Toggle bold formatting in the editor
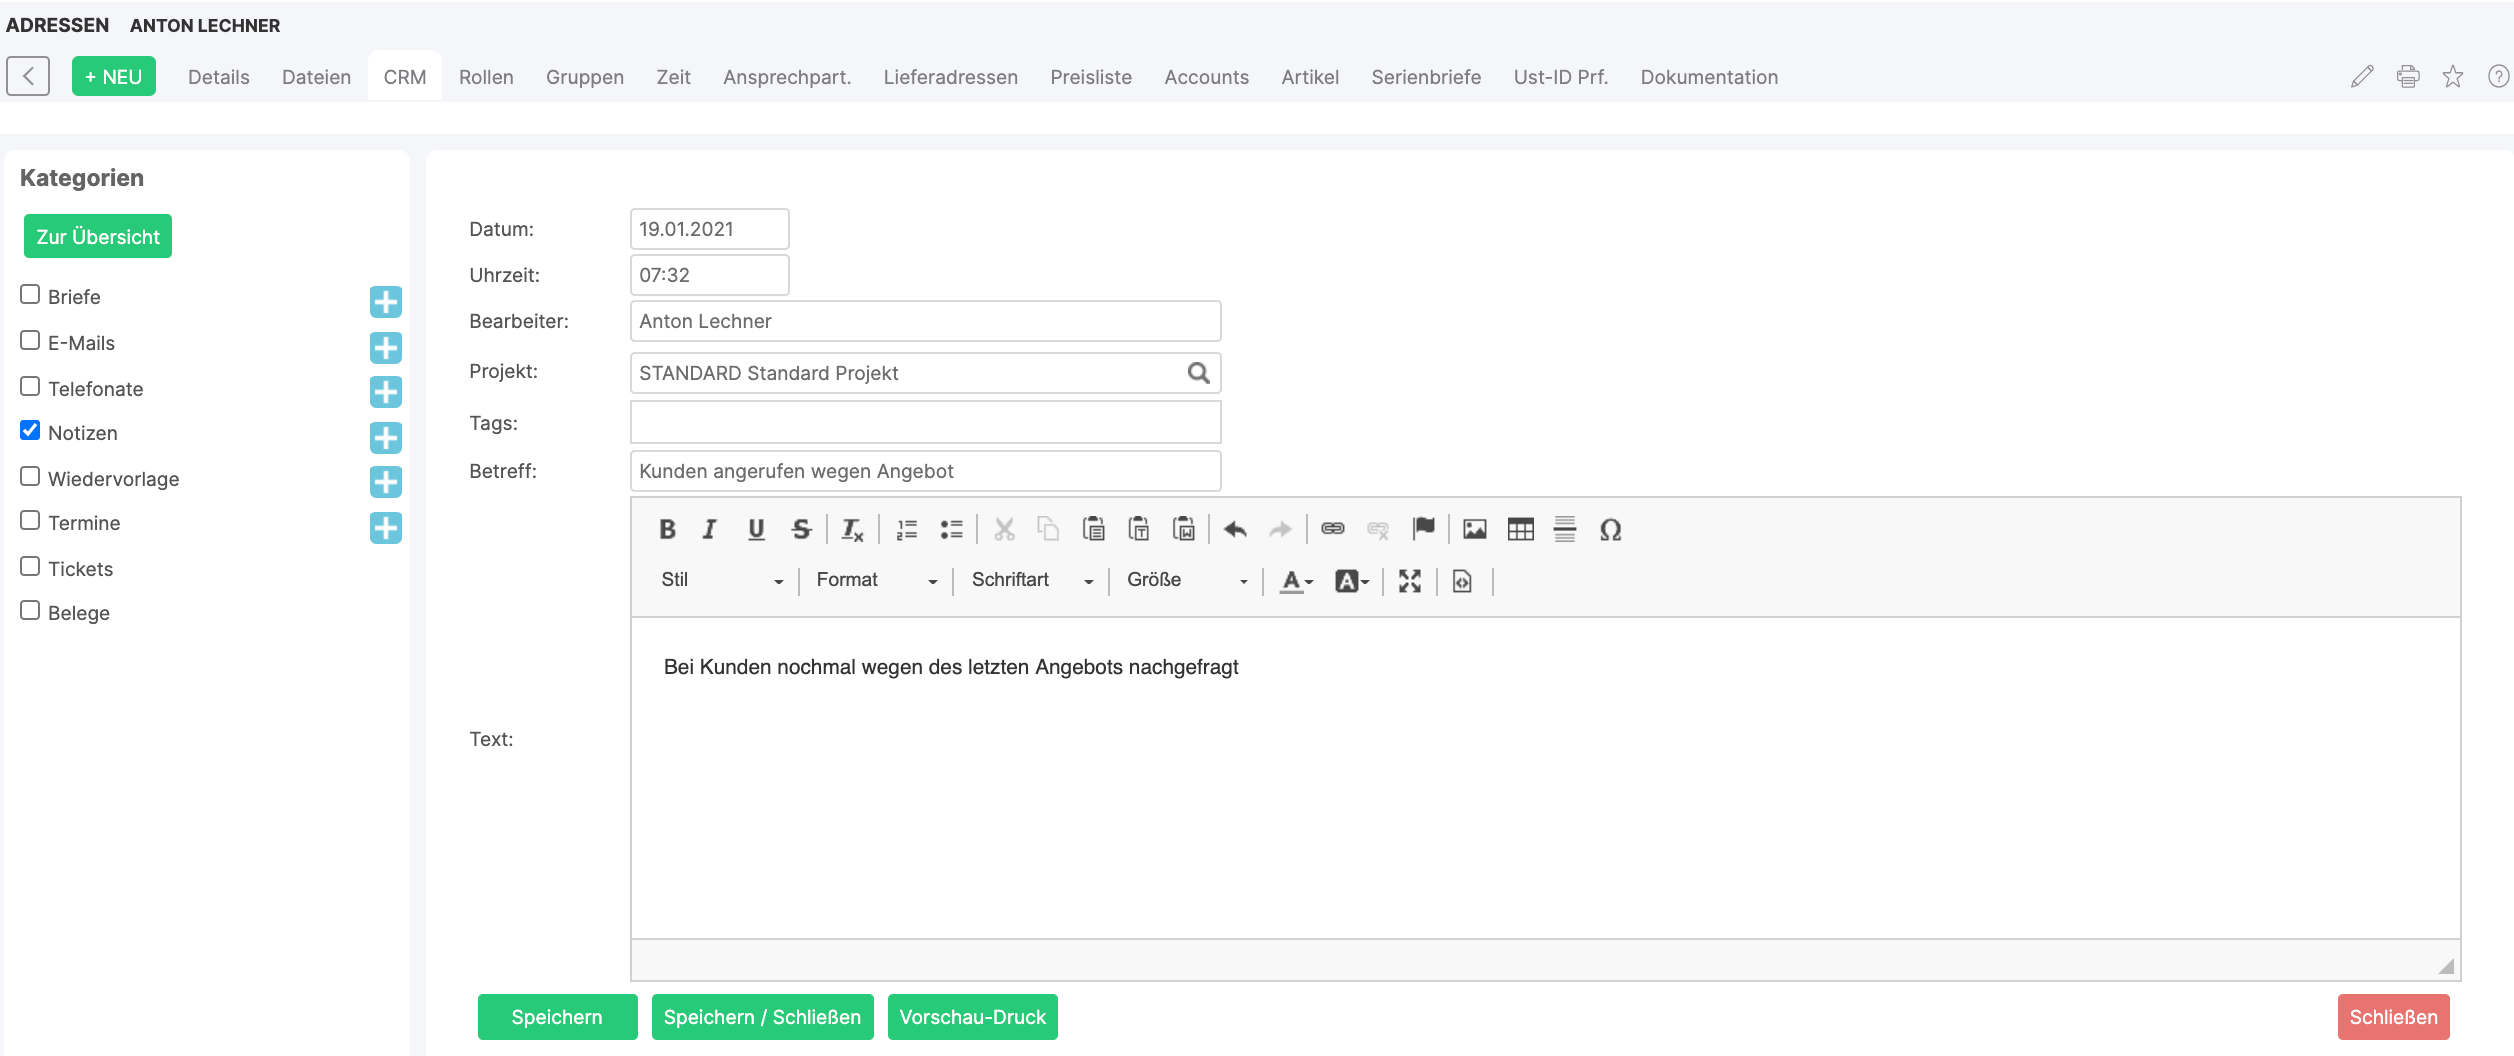The height and width of the screenshot is (1056, 2514). [x=667, y=530]
